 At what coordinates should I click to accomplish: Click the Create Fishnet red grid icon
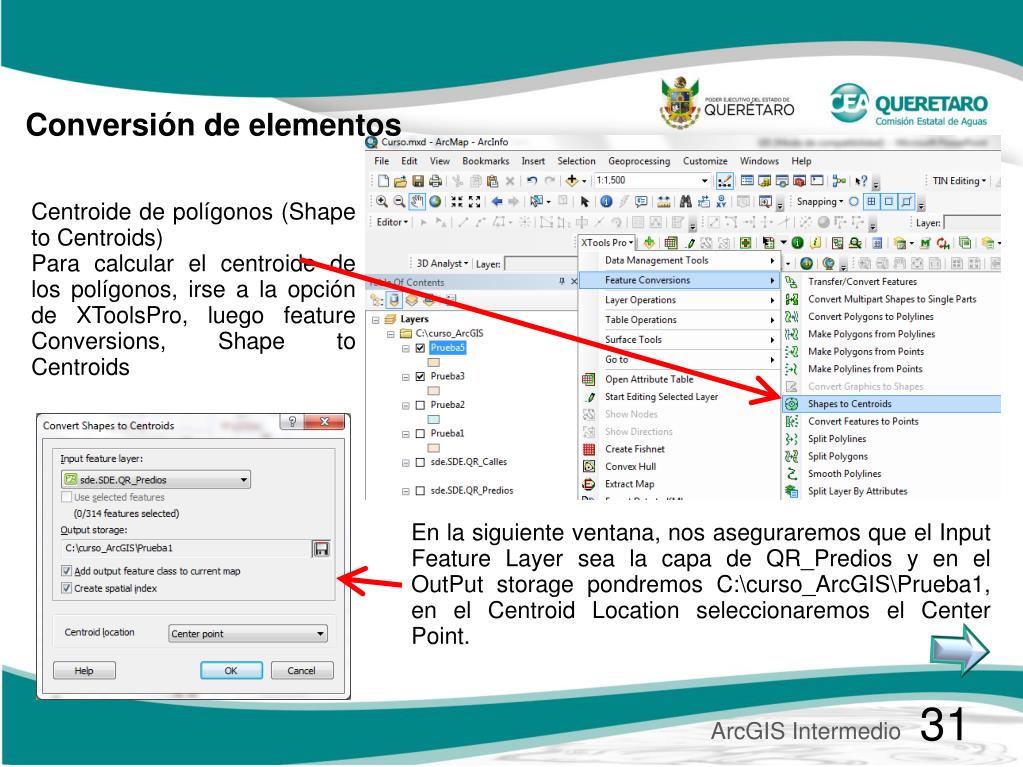point(589,449)
